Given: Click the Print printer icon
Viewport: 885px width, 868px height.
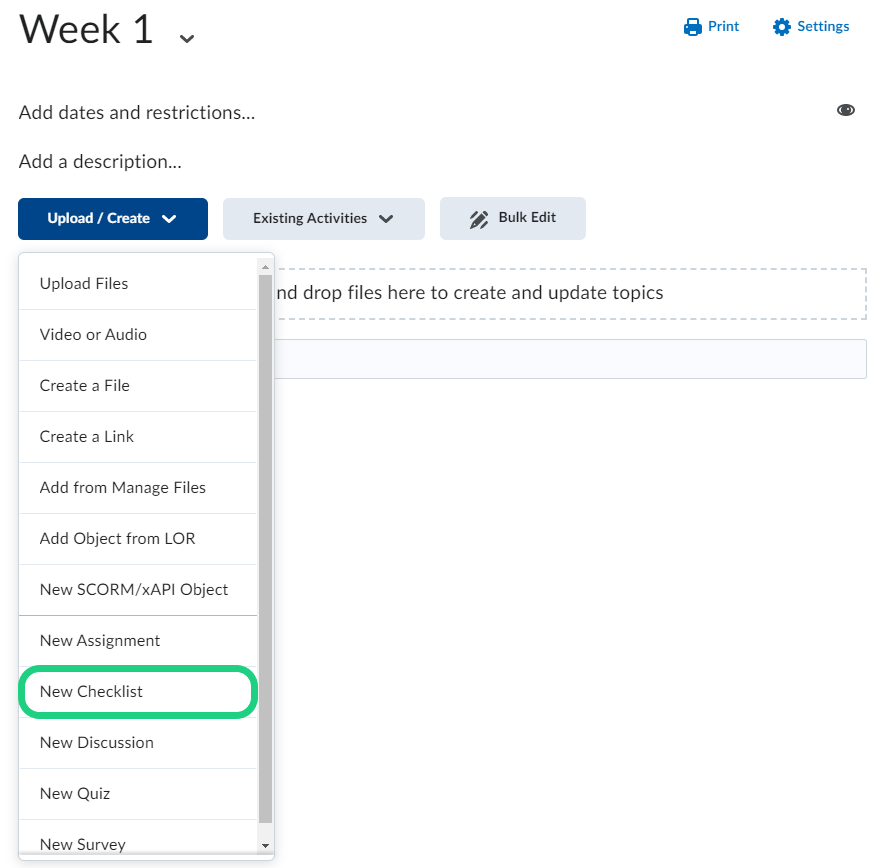Looking at the screenshot, I should [692, 27].
